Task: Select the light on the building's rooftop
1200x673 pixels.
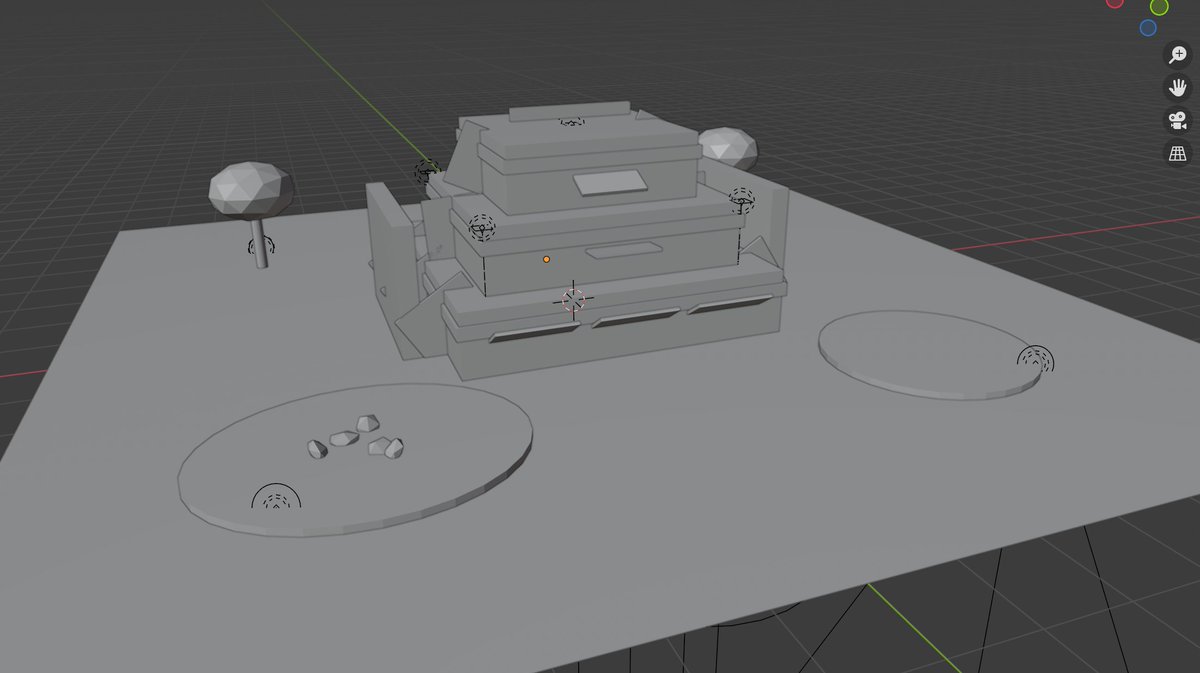Action: tap(571, 120)
